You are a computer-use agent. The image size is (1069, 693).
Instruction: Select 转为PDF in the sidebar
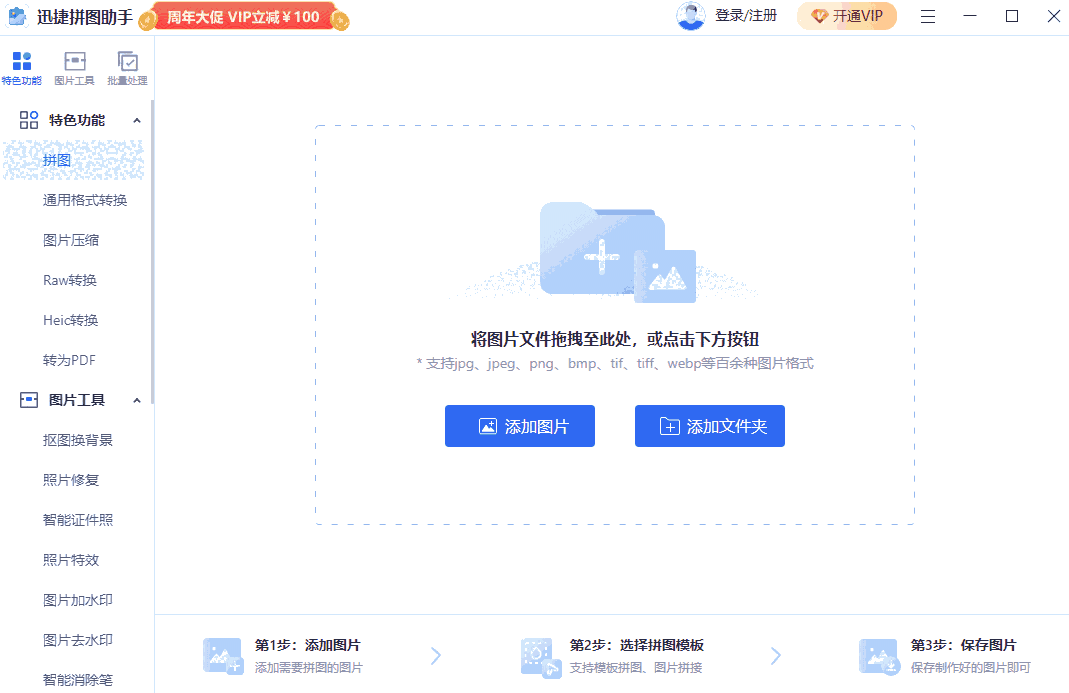click(68, 359)
